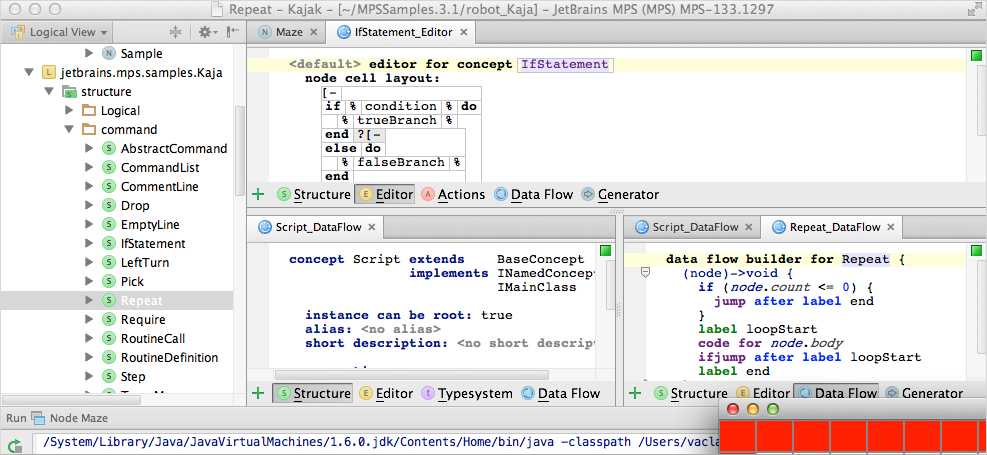Click the hide panel icon in Logical View
The width and height of the screenshot is (987, 455).
coord(233,32)
